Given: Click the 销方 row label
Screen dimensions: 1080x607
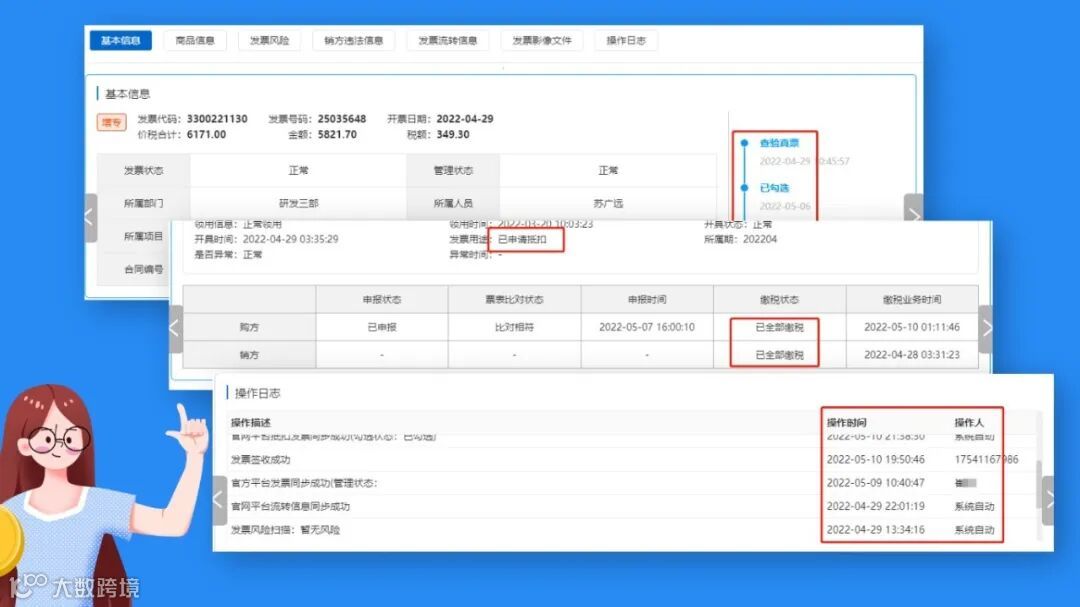Looking at the screenshot, I should 249,355.
